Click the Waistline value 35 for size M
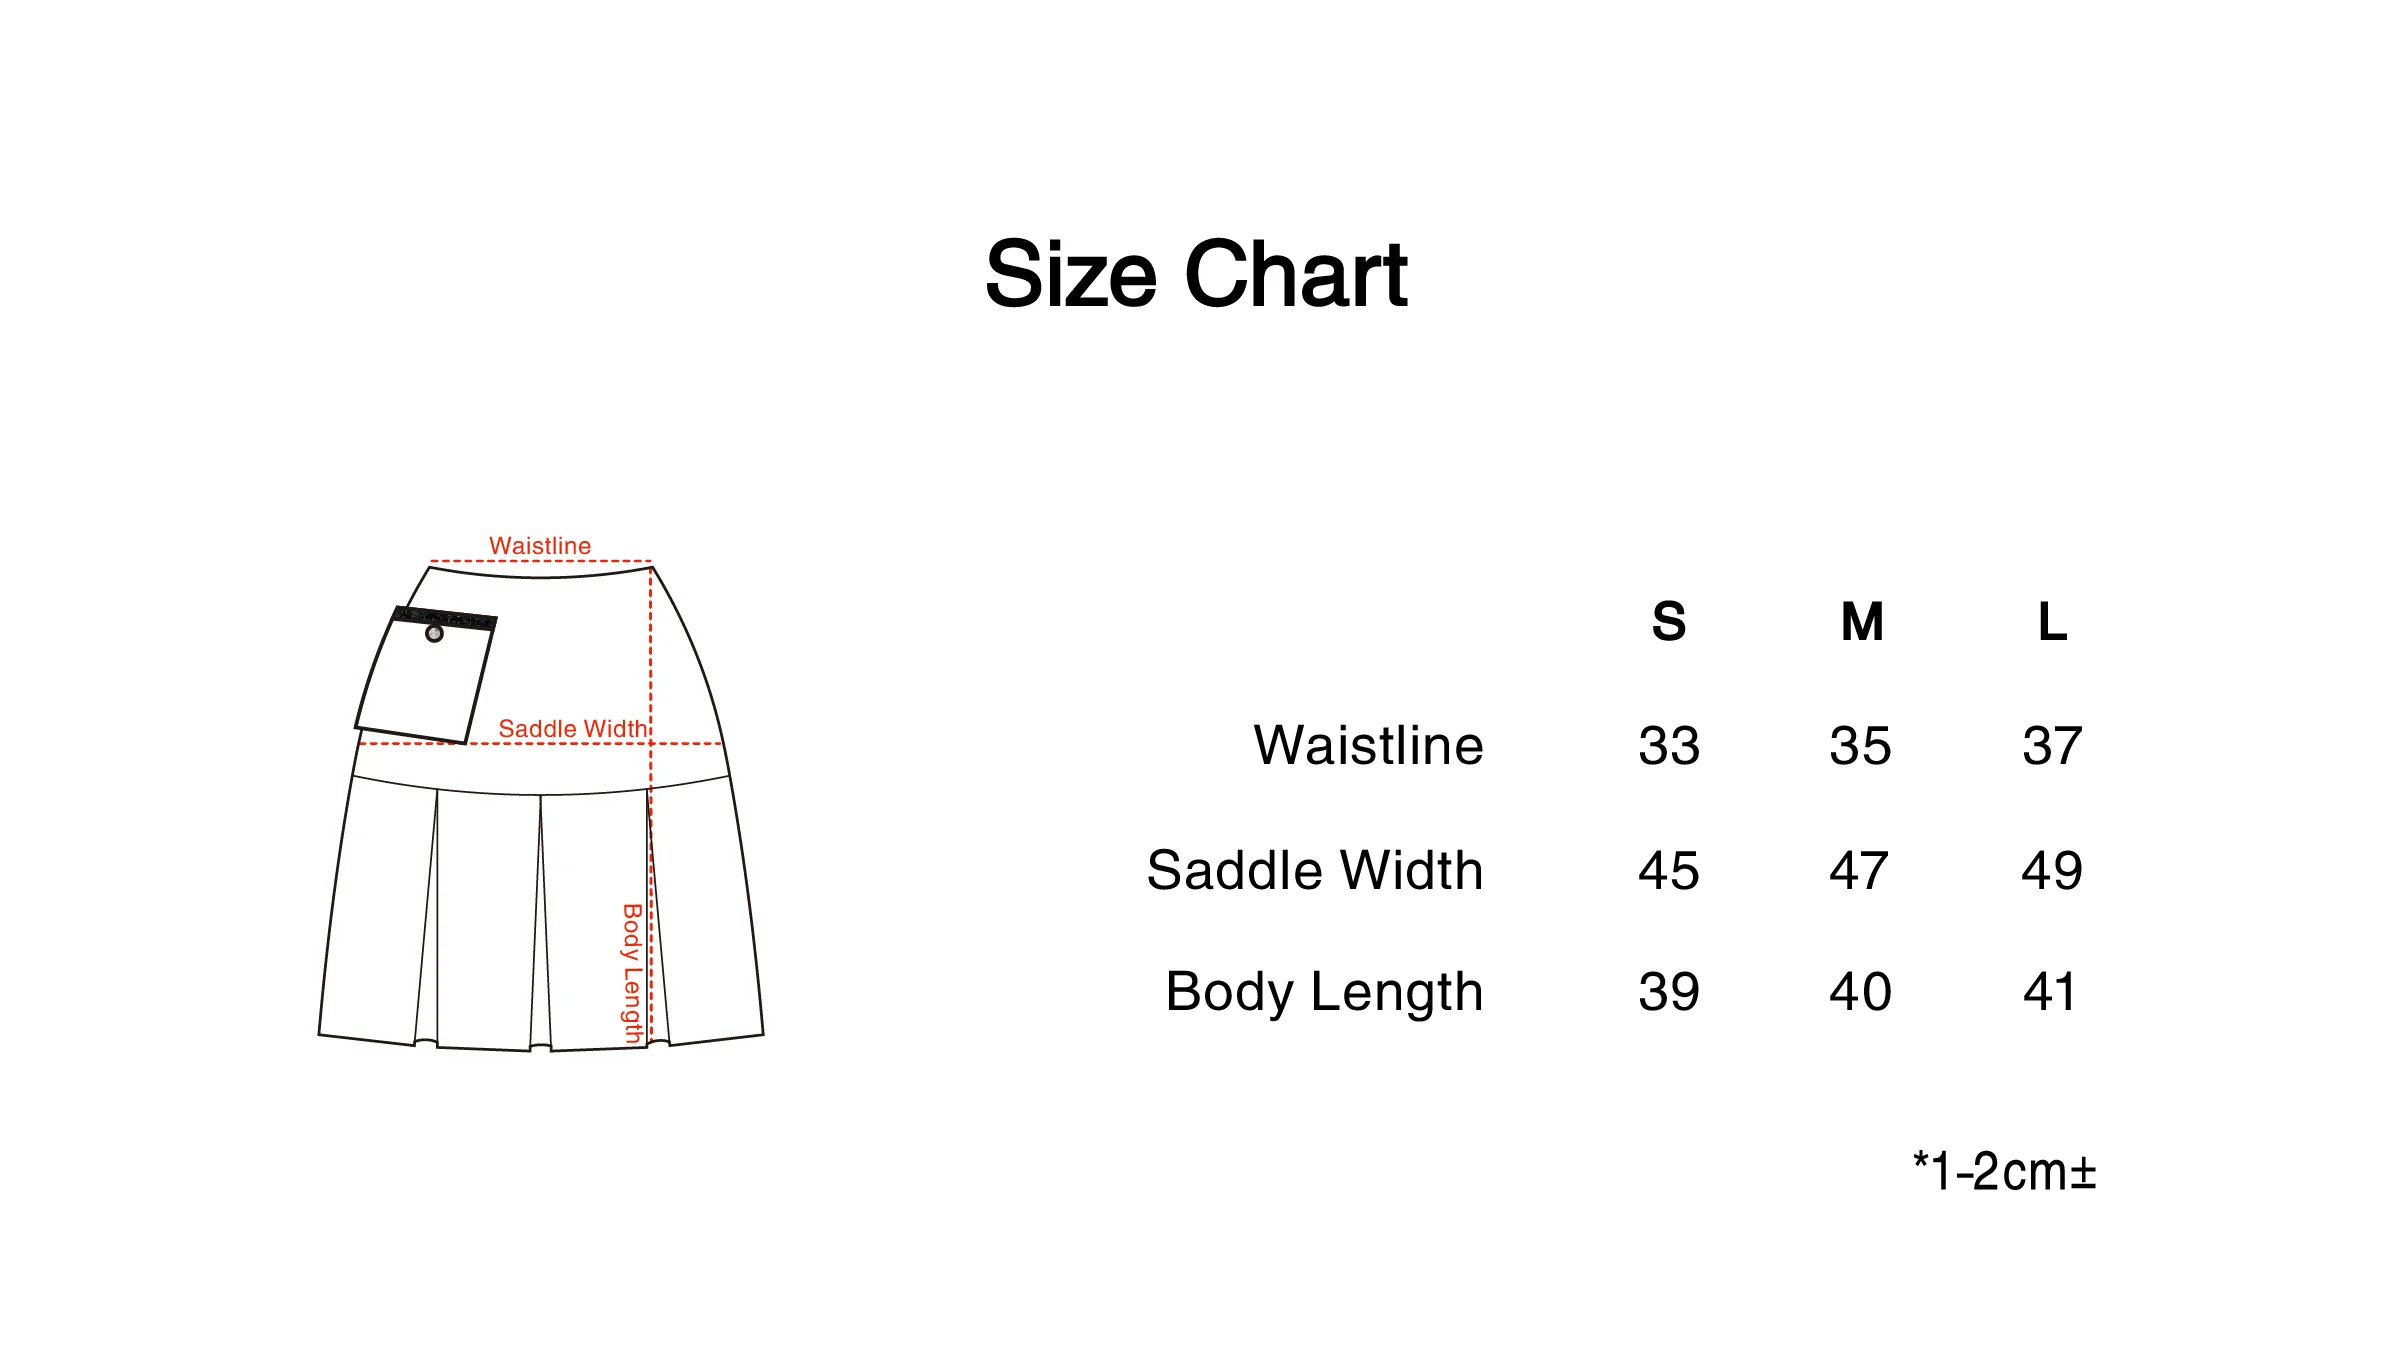2392x1372 pixels. point(1860,746)
